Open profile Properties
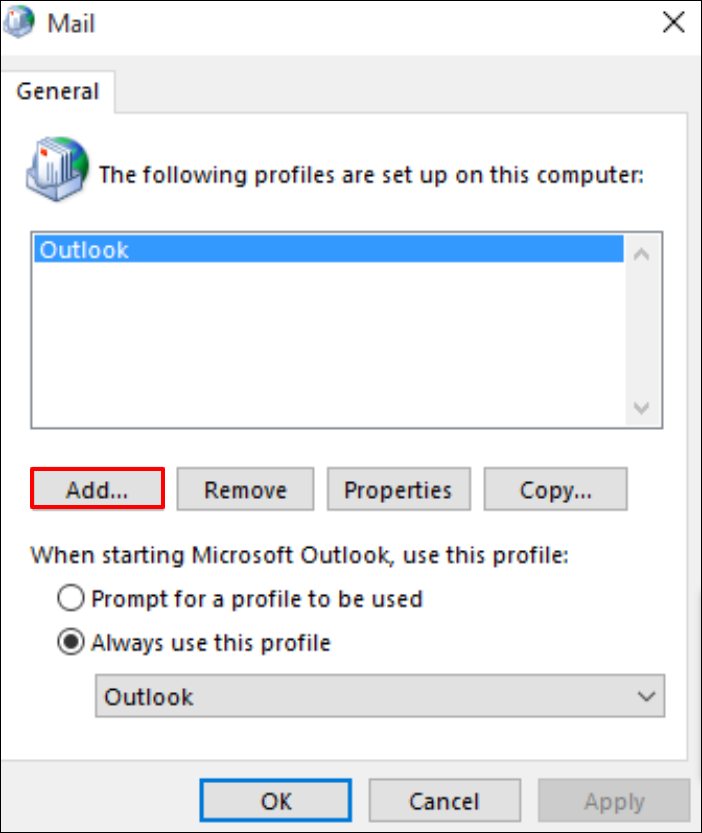This screenshot has height=833, width=702. coord(398,490)
